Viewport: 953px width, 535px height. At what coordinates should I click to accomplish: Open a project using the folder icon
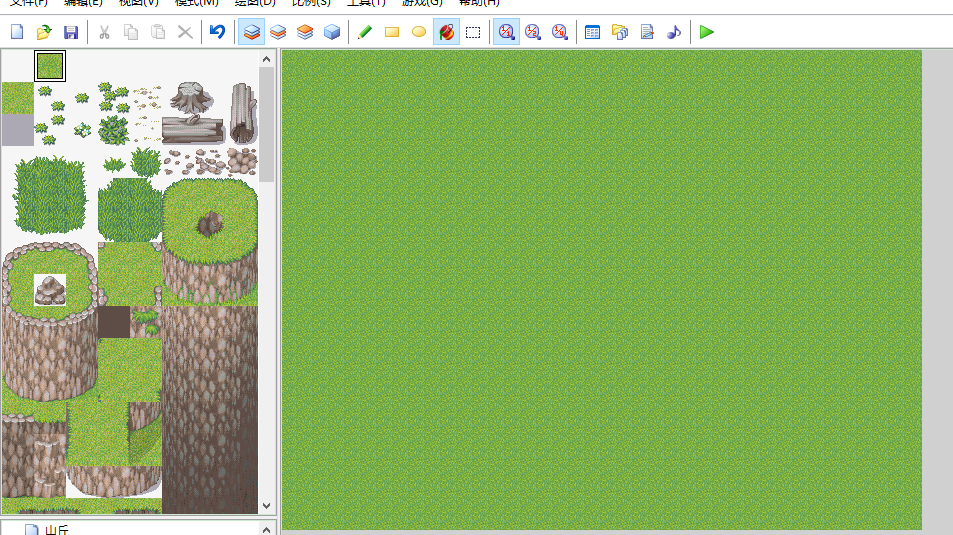[44, 32]
